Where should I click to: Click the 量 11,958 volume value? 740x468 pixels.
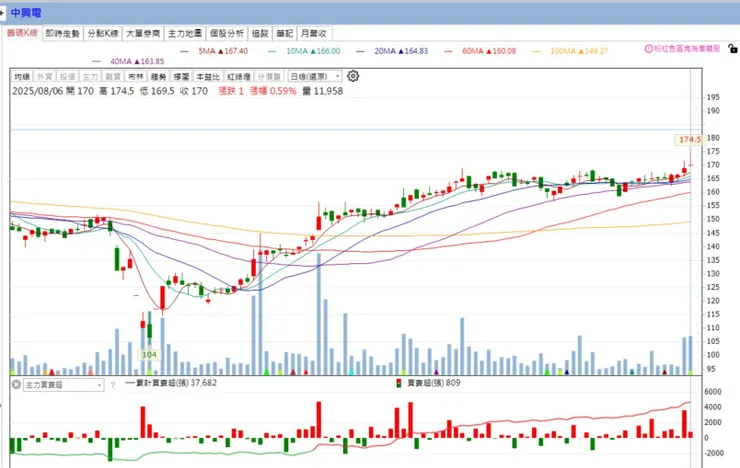(322, 91)
